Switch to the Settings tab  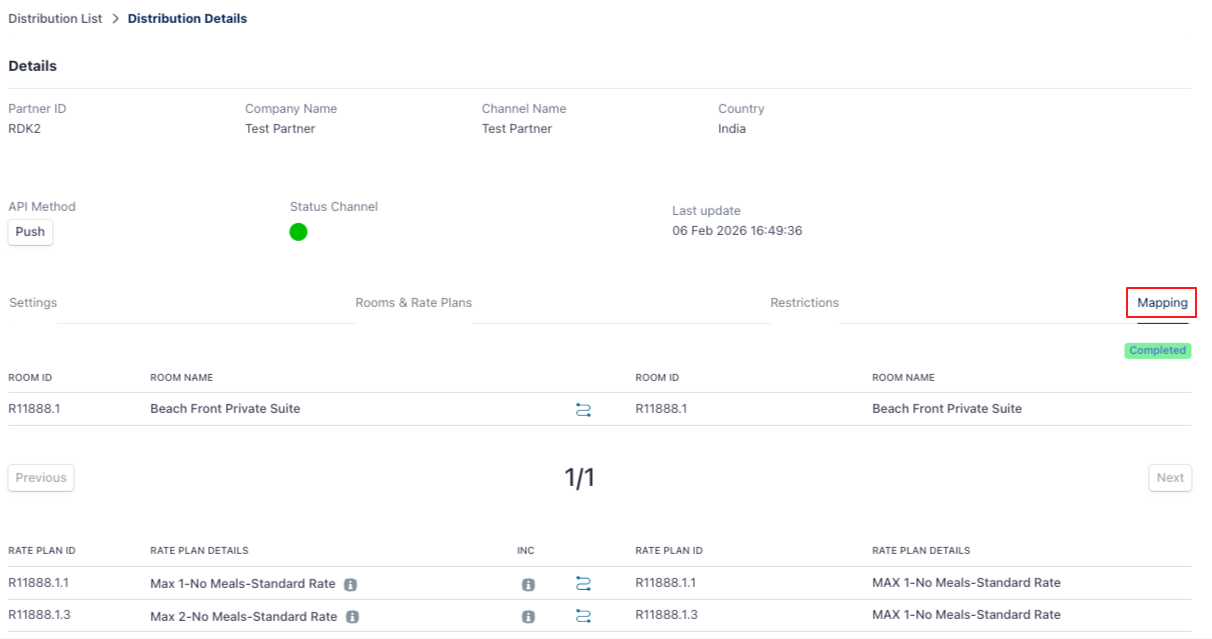[x=33, y=302]
